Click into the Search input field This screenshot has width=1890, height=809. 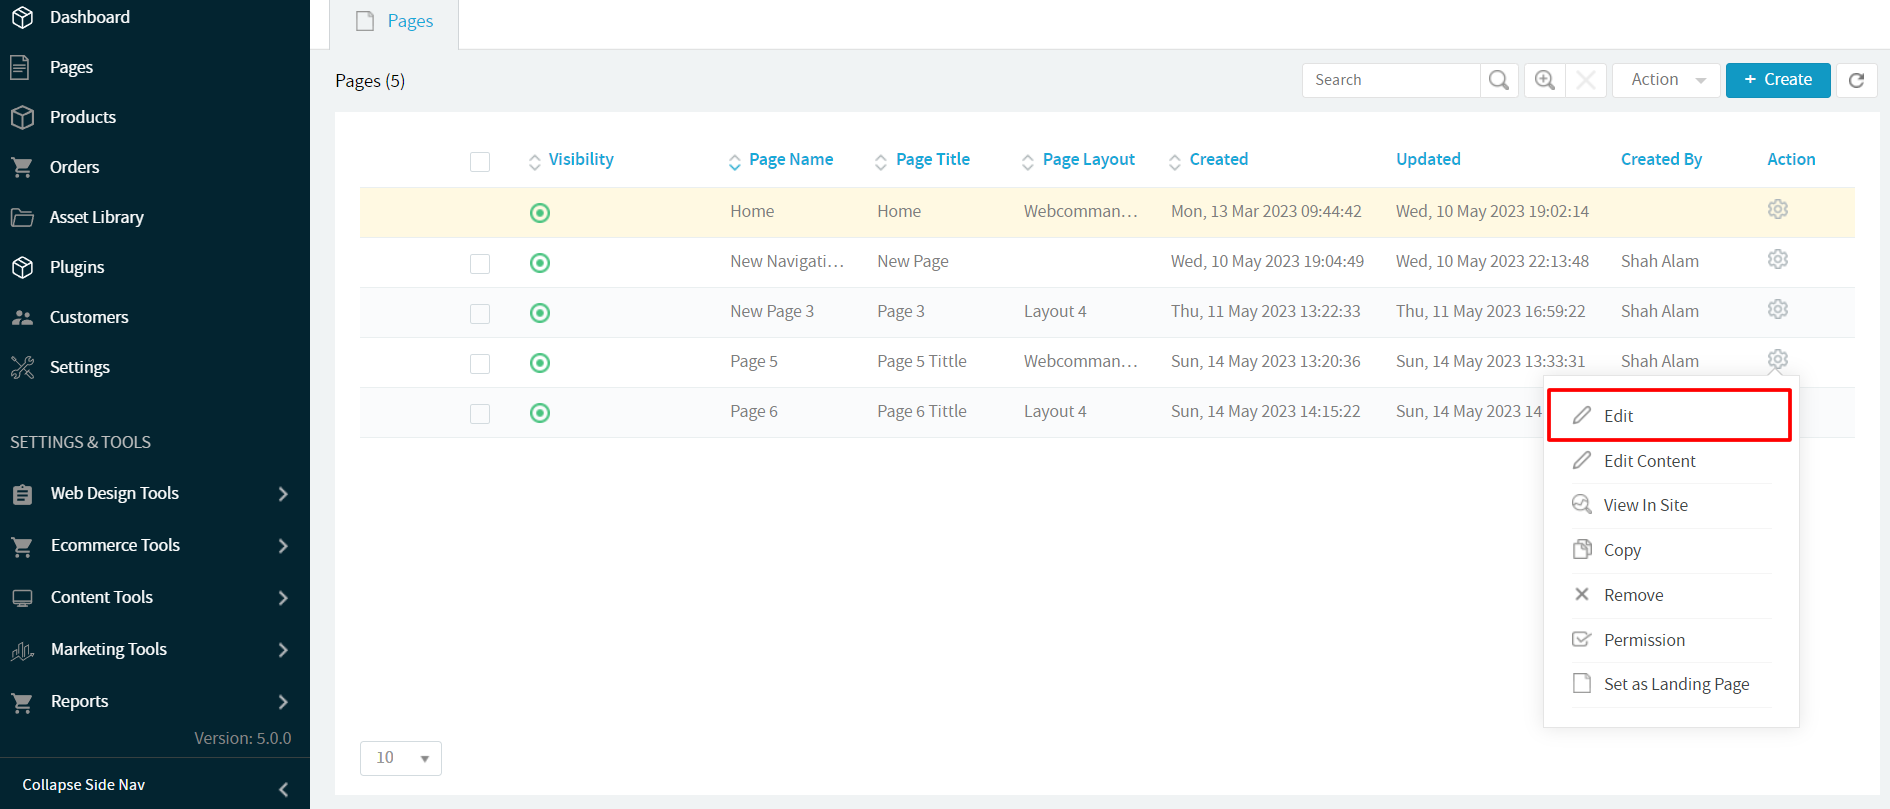(1390, 80)
